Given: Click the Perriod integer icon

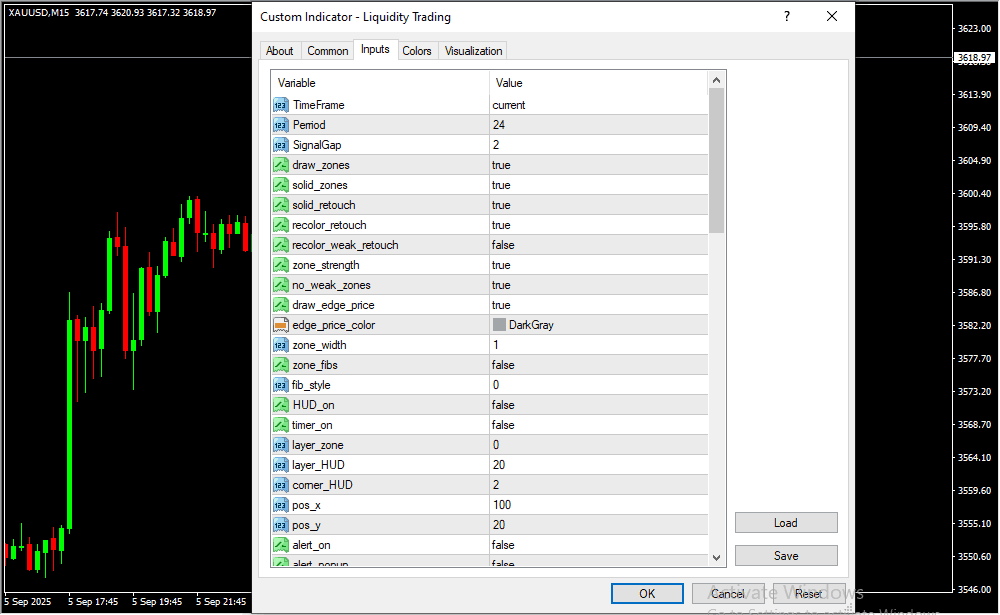Looking at the screenshot, I should (x=280, y=125).
